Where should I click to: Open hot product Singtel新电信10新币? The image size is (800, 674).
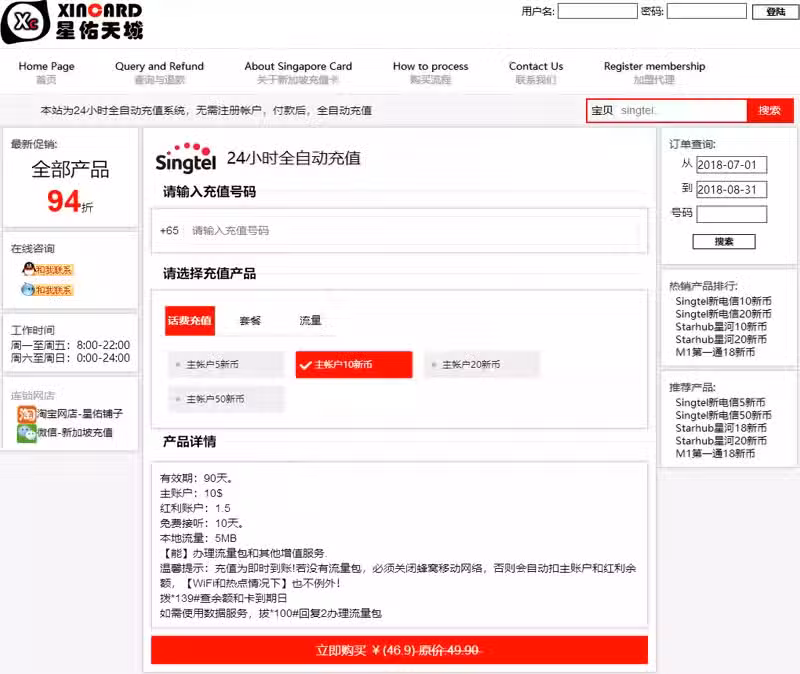click(723, 301)
